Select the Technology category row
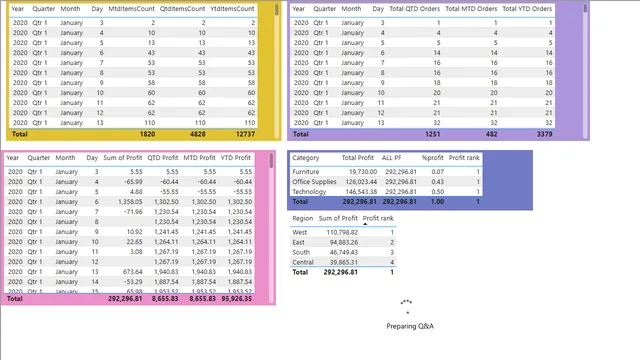640x360 pixels. pyautogui.click(x=386, y=191)
